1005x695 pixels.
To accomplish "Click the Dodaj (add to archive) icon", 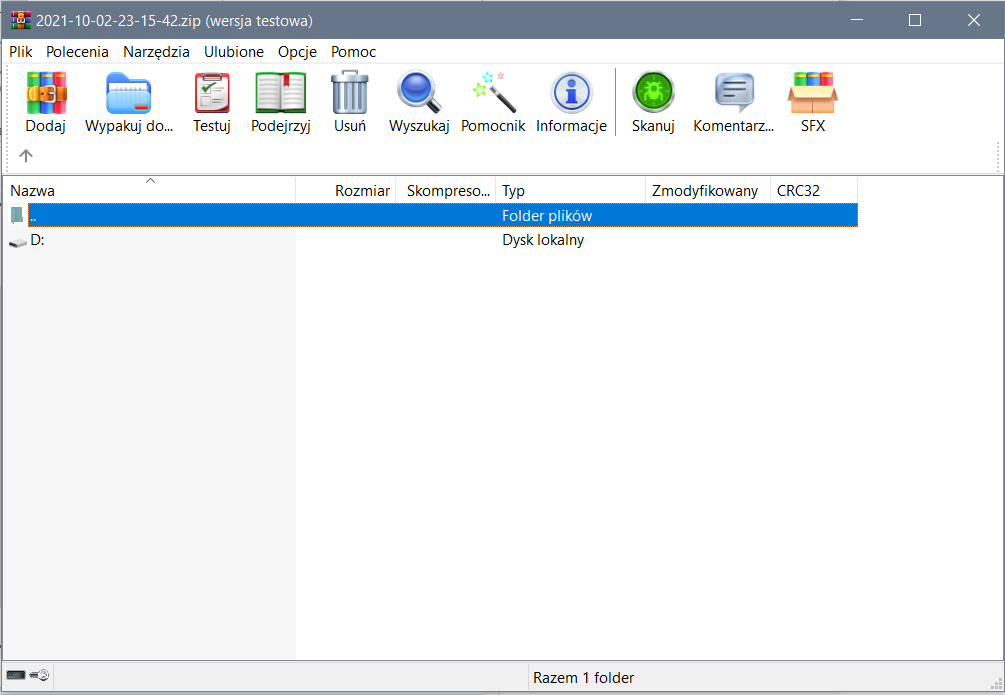I will (46, 94).
